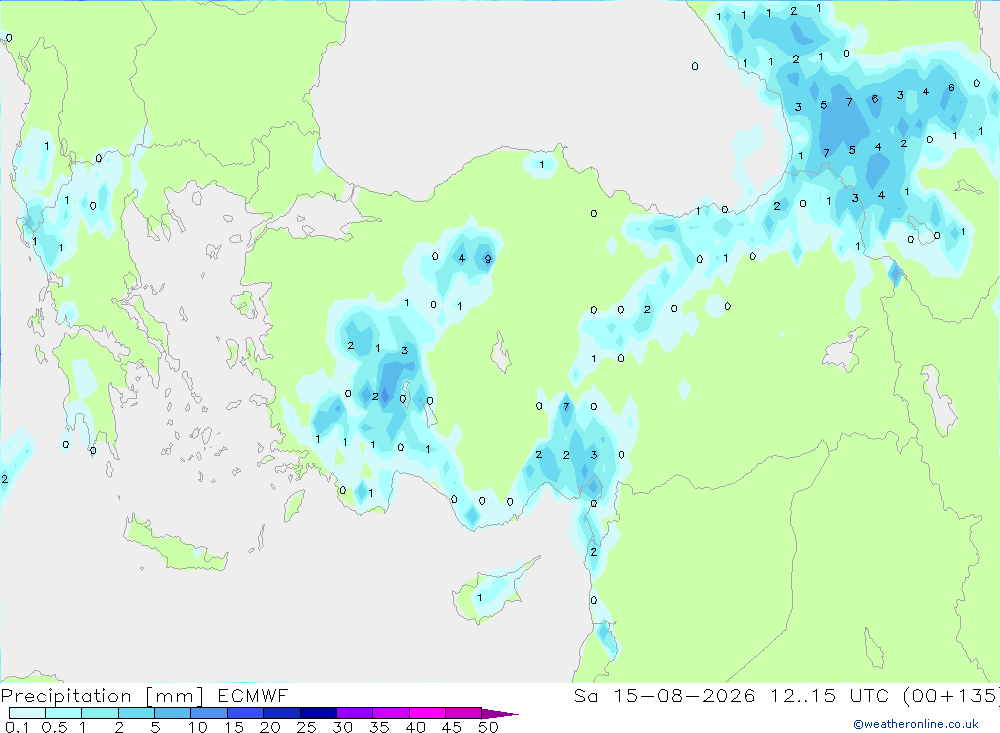Image resolution: width=1000 pixels, height=733 pixels.
Task: Click the "45" legend scale label
Action: click(452, 727)
